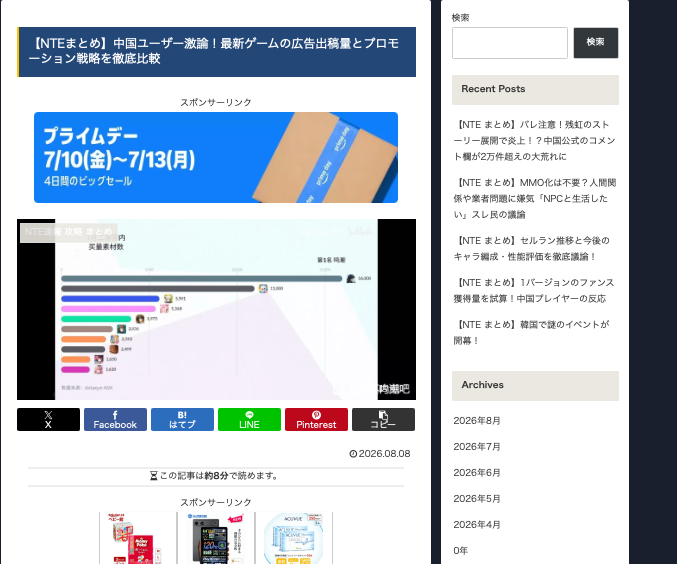Screen dimensions: 677x564
Task: Share the article on X
Action: click(x=48, y=419)
